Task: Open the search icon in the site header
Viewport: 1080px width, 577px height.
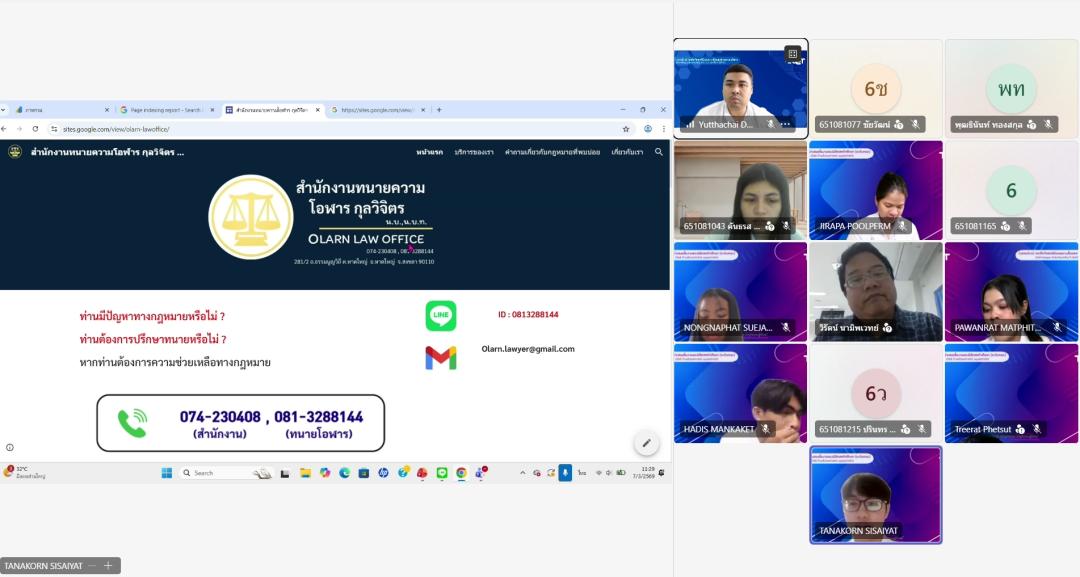Action: point(658,152)
